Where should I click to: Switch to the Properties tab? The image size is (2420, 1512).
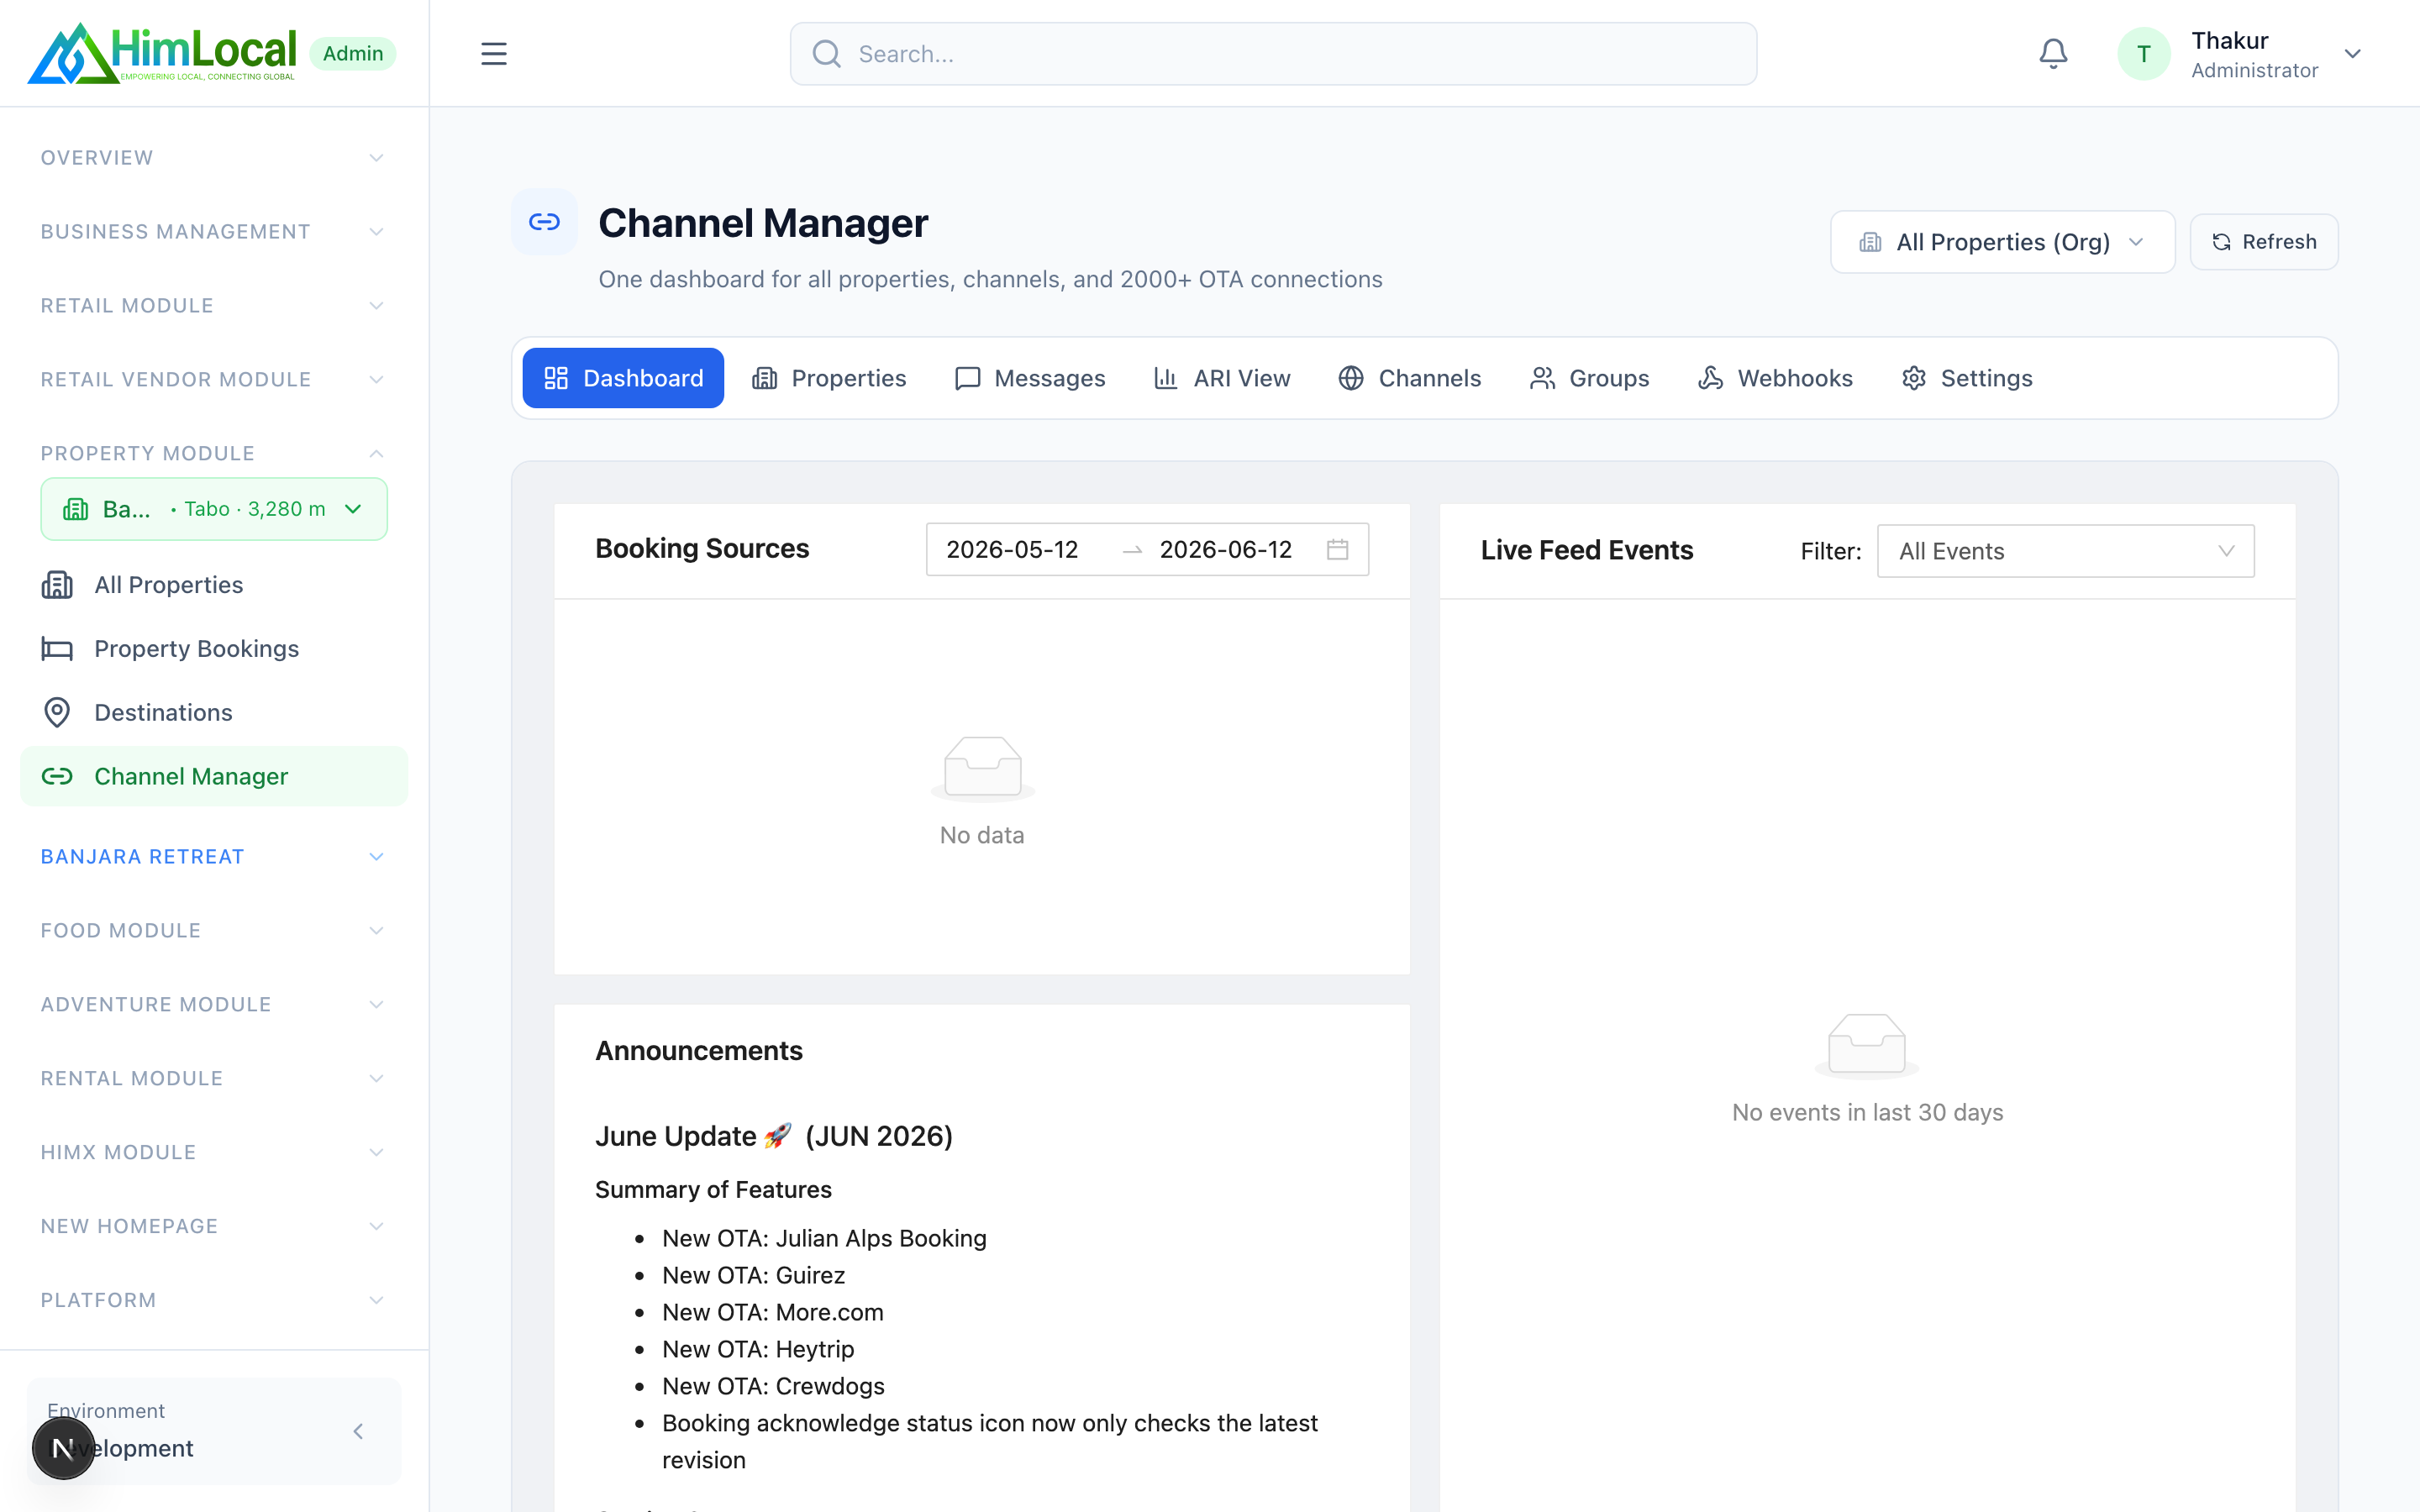coord(829,378)
